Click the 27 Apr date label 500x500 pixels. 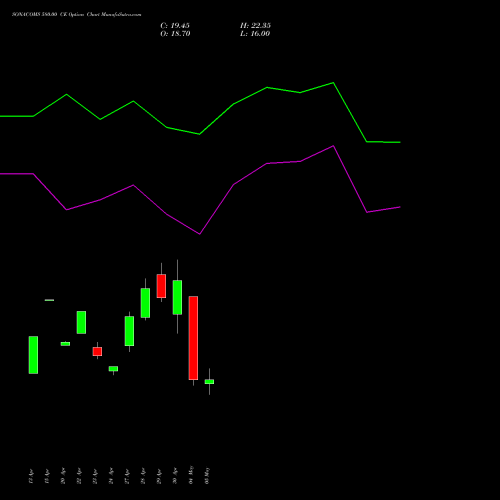pos(127,476)
